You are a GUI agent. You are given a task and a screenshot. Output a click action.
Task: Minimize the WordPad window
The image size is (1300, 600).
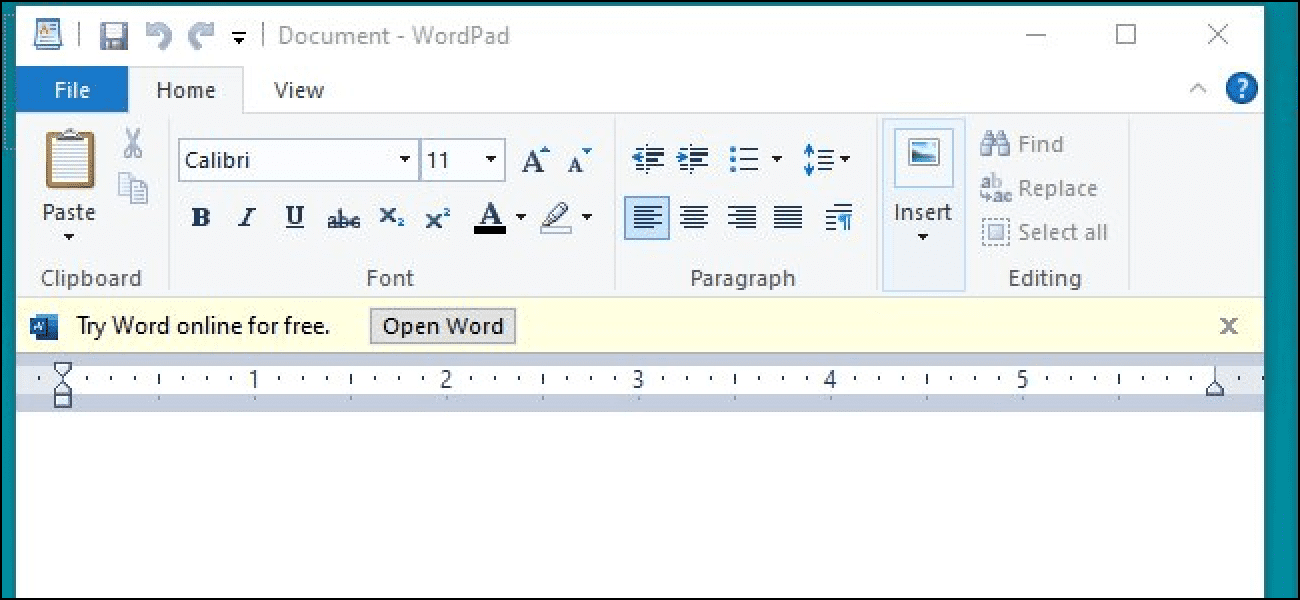point(1037,35)
